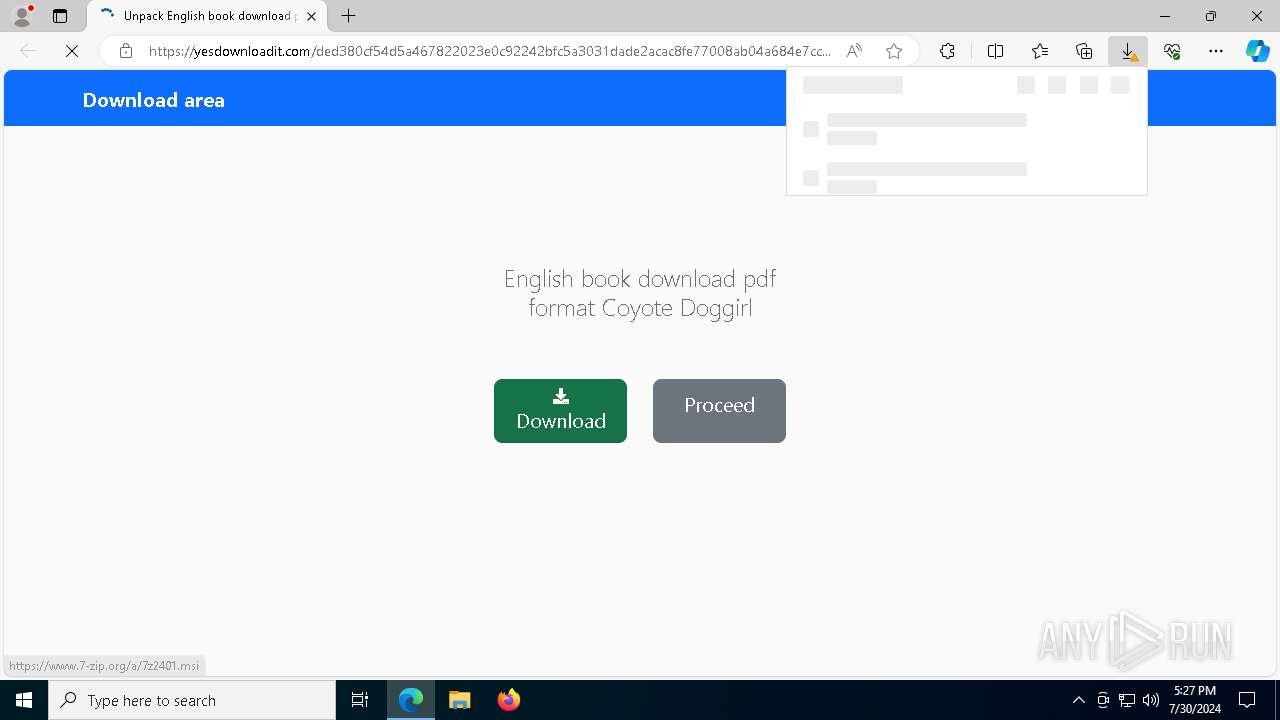The width and height of the screenshot is (1280, 720).
Task: Open the clock showing 5:27 PM
Action: point(1195,700)
